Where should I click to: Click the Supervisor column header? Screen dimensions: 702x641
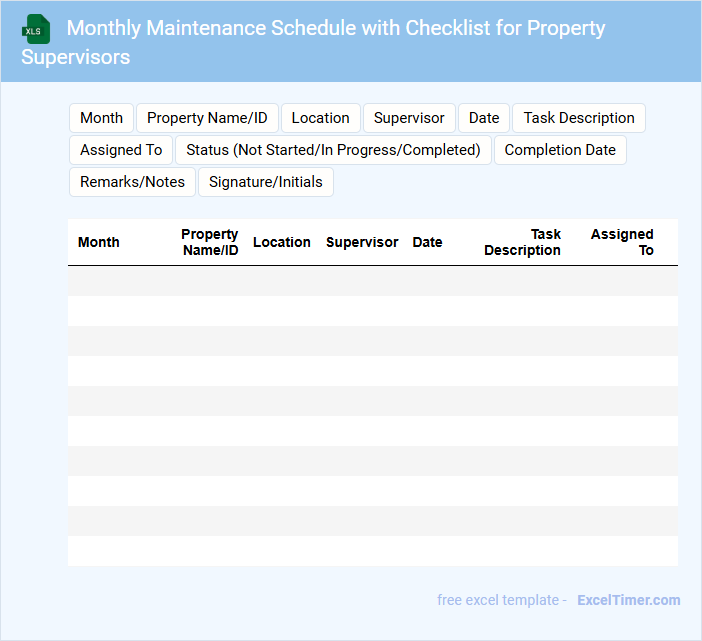tap(362, 242)
